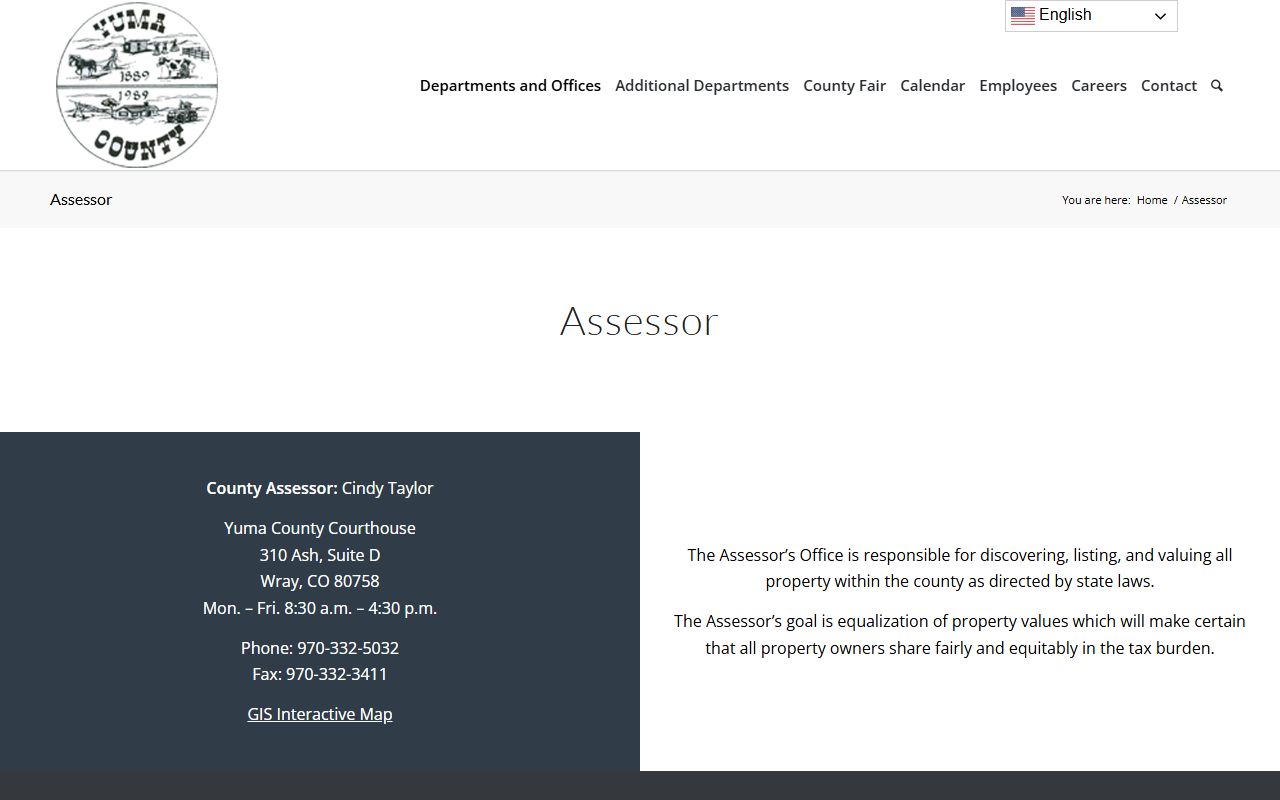Click the office hours Mon. – Fri. line
The image size is (1280, 800).
[320, 608]
